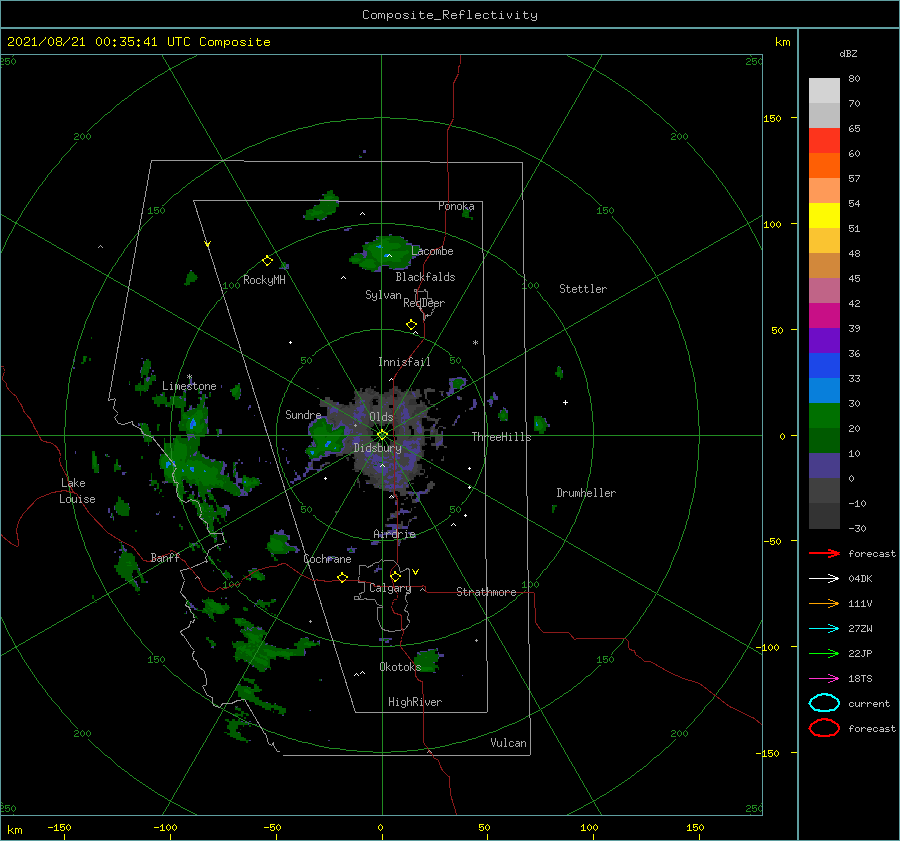Click the ThreeHills label
The width and height of the screenshot is (900, 841).
[502, 437]
